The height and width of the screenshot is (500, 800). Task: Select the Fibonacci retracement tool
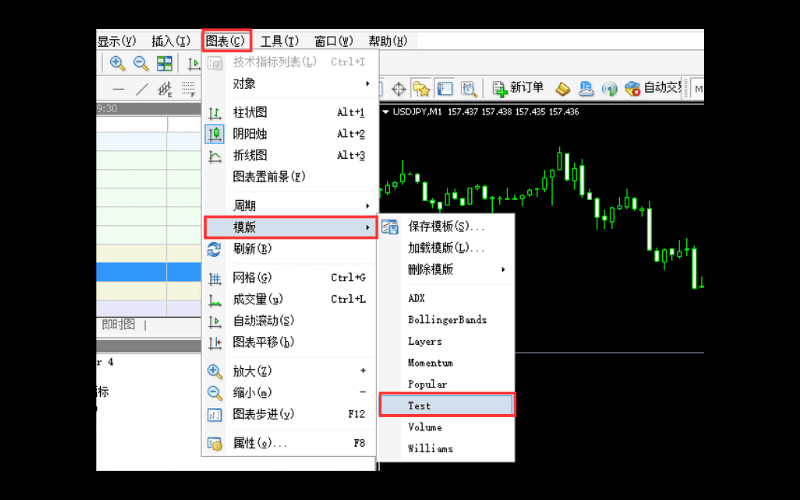188,90
